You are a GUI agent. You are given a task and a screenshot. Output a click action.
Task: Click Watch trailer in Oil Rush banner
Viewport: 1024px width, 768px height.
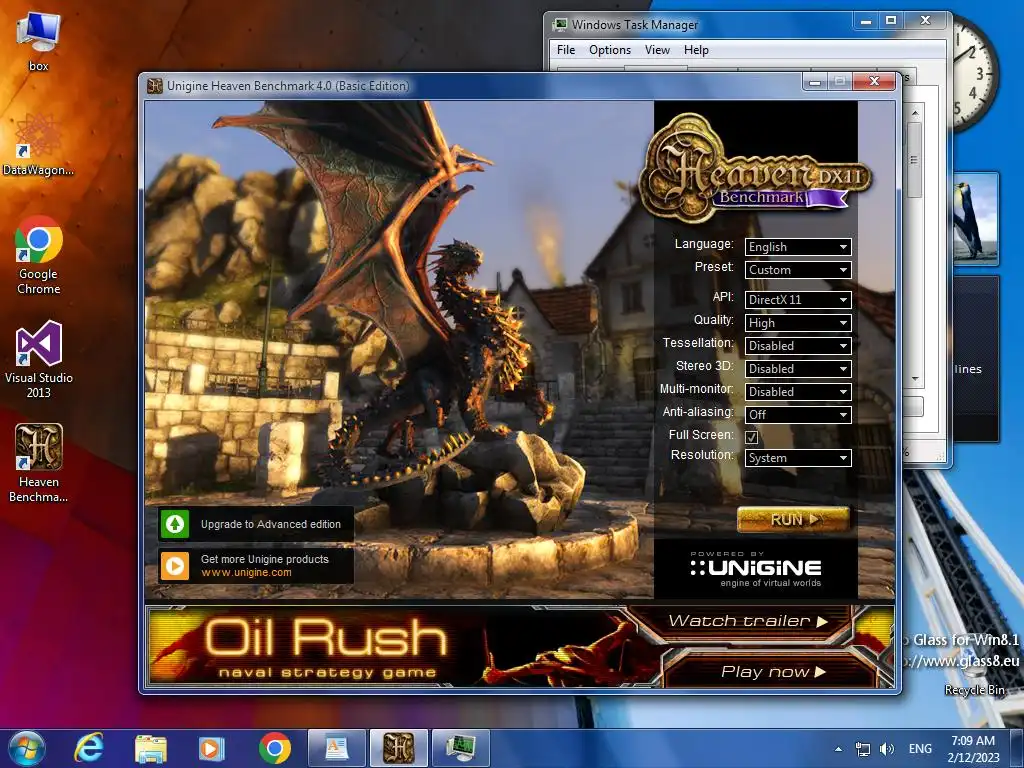tap(748, 621)
